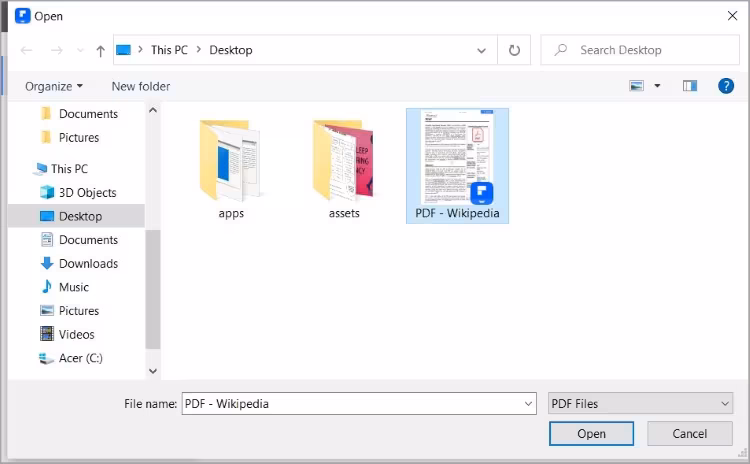The image size is (750, 464).
Task: Click the Forward navigation arrow
Action: pos(56,50)
